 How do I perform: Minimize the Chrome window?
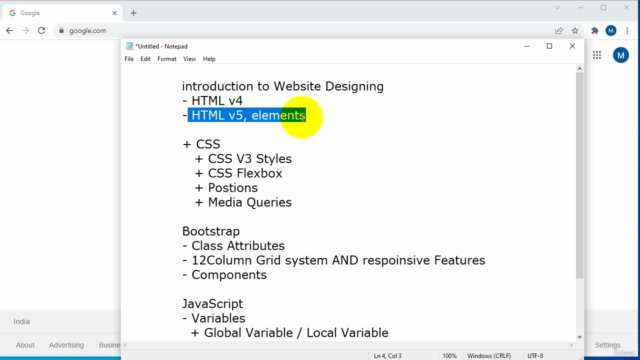pyautogui.click(x=580, y=8)
